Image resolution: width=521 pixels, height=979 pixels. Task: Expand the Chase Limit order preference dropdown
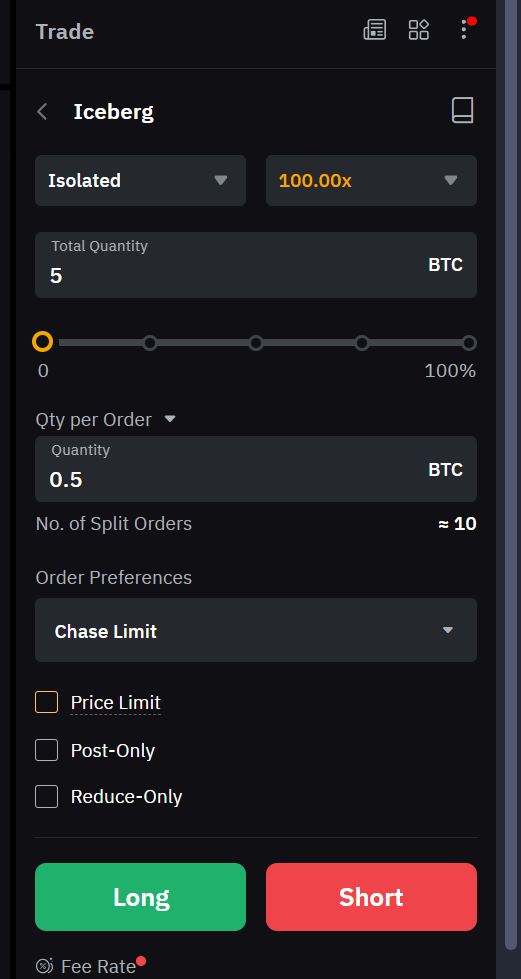(256, 630)
